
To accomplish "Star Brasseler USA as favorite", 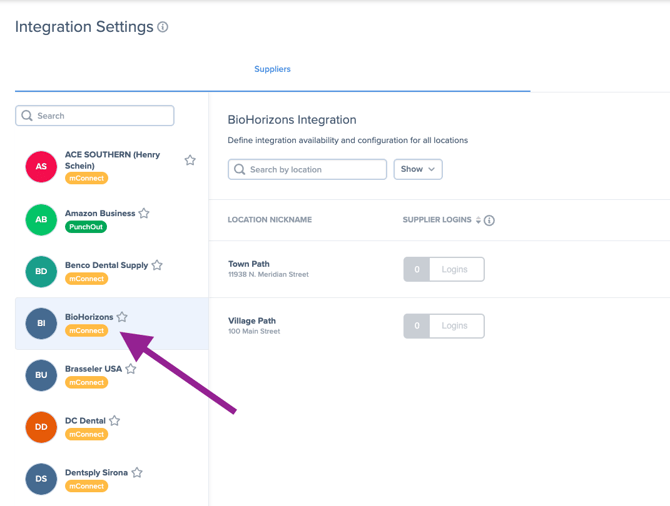I will coord(131,369).
